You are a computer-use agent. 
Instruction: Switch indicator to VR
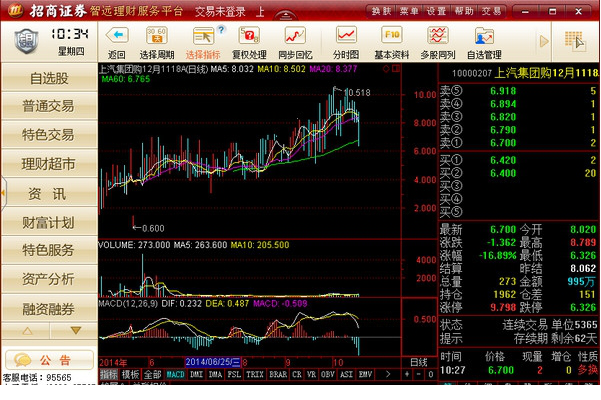[x=311, y=374]
